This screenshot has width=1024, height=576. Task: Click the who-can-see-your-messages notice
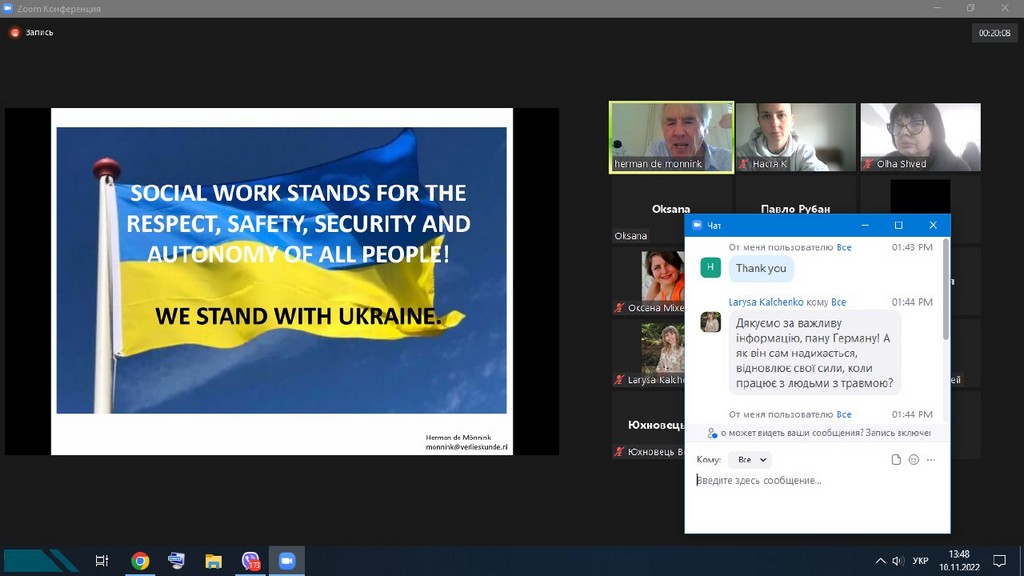coord(818,433)
